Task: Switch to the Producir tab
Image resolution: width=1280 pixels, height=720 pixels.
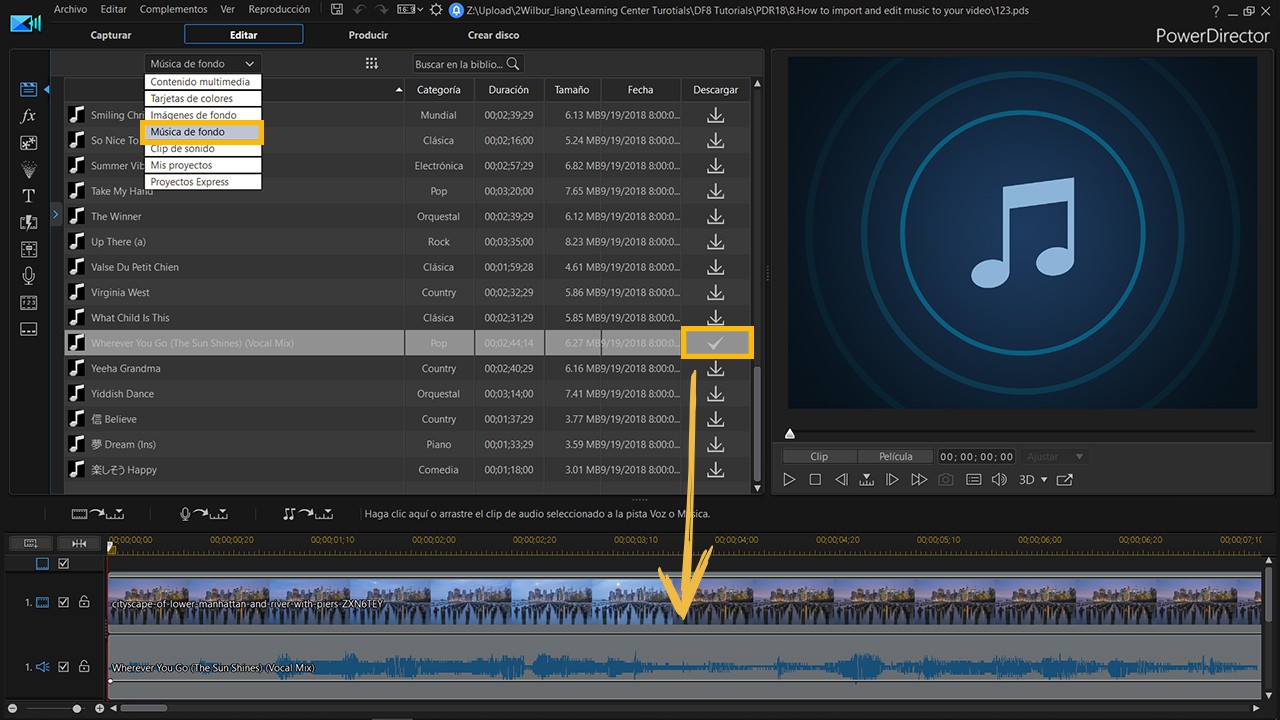Action: [x=367, y=34]
